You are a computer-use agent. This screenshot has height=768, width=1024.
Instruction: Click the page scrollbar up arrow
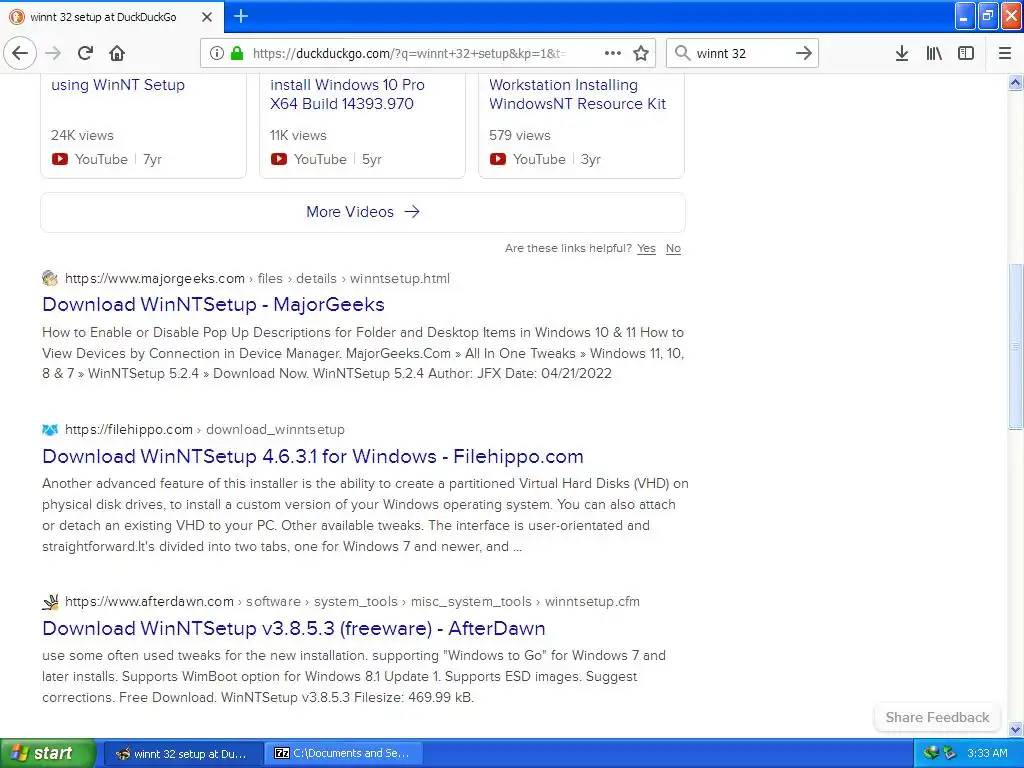pyautogui.click(x=1015, y=82)
